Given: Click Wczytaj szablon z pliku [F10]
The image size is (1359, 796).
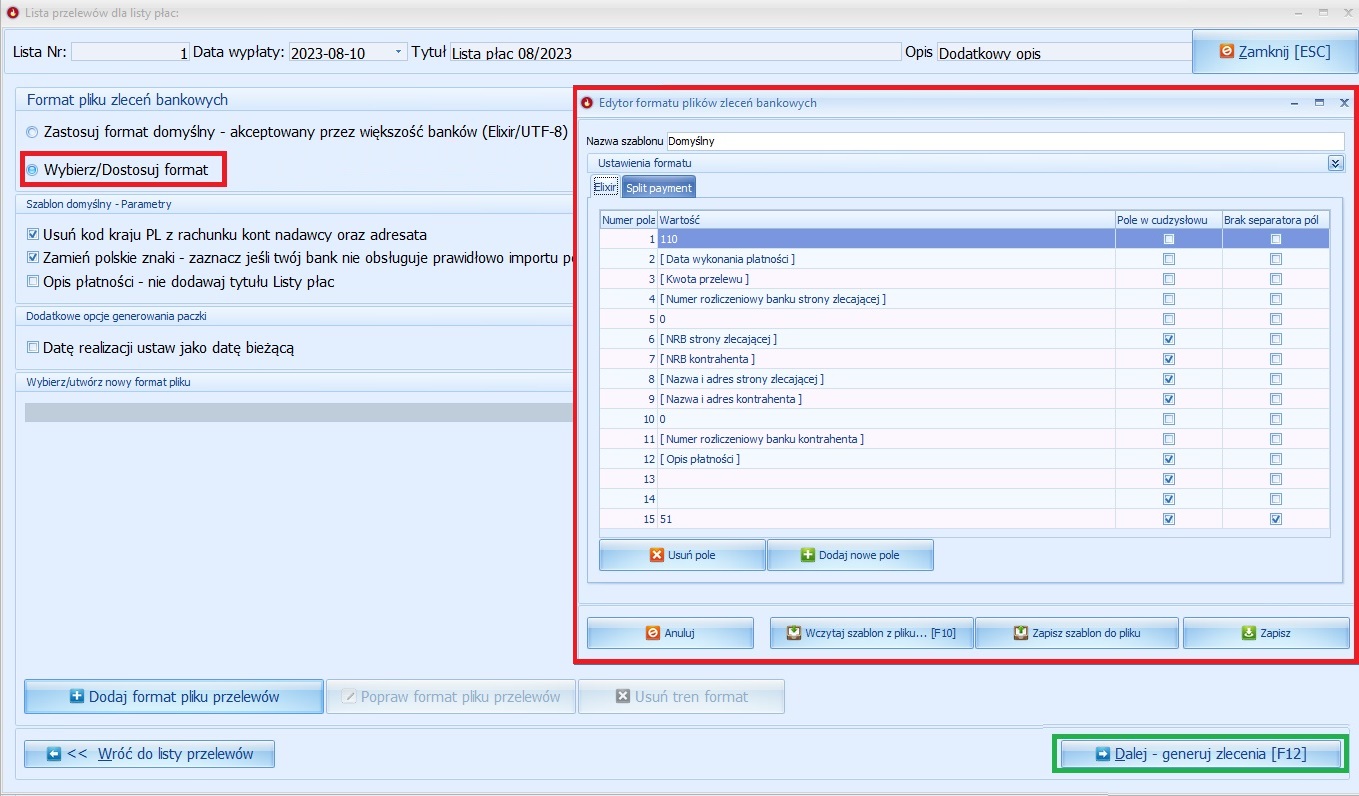Looking at the screenshot, I should (871, 633).
